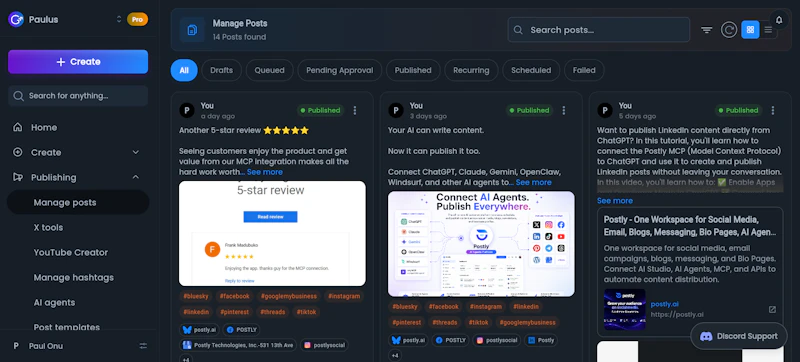This screenshot has width=800, height=362.
Task: Open Paul Onu account settings icon
Action: tap(143, 346)
